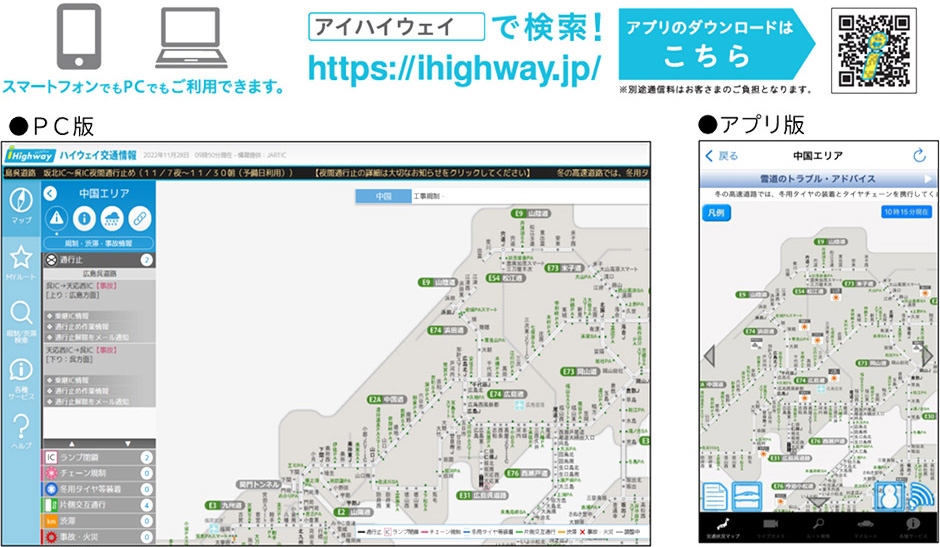Tap the info services tab in app bottom bar
Screen dimensions: 940x547
coord(912,528)
